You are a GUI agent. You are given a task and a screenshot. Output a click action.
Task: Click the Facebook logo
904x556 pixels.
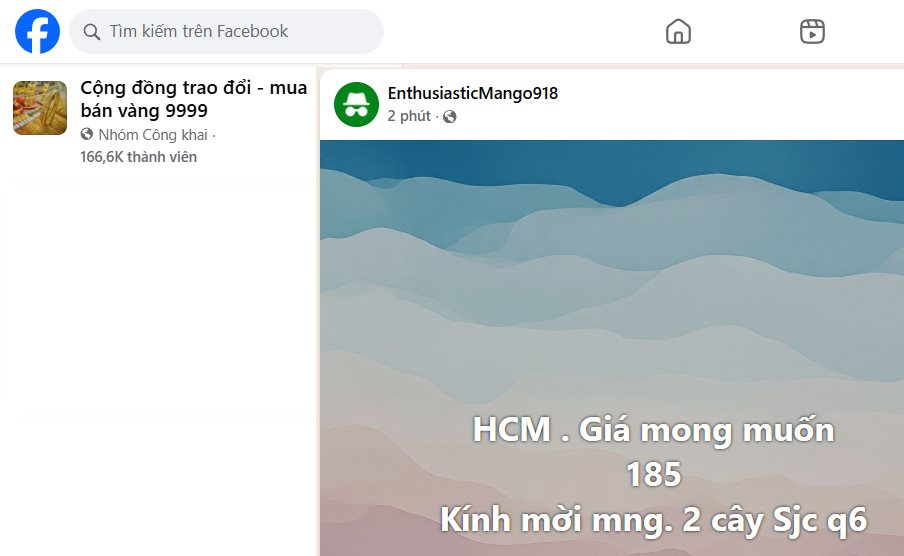(37, 31)
